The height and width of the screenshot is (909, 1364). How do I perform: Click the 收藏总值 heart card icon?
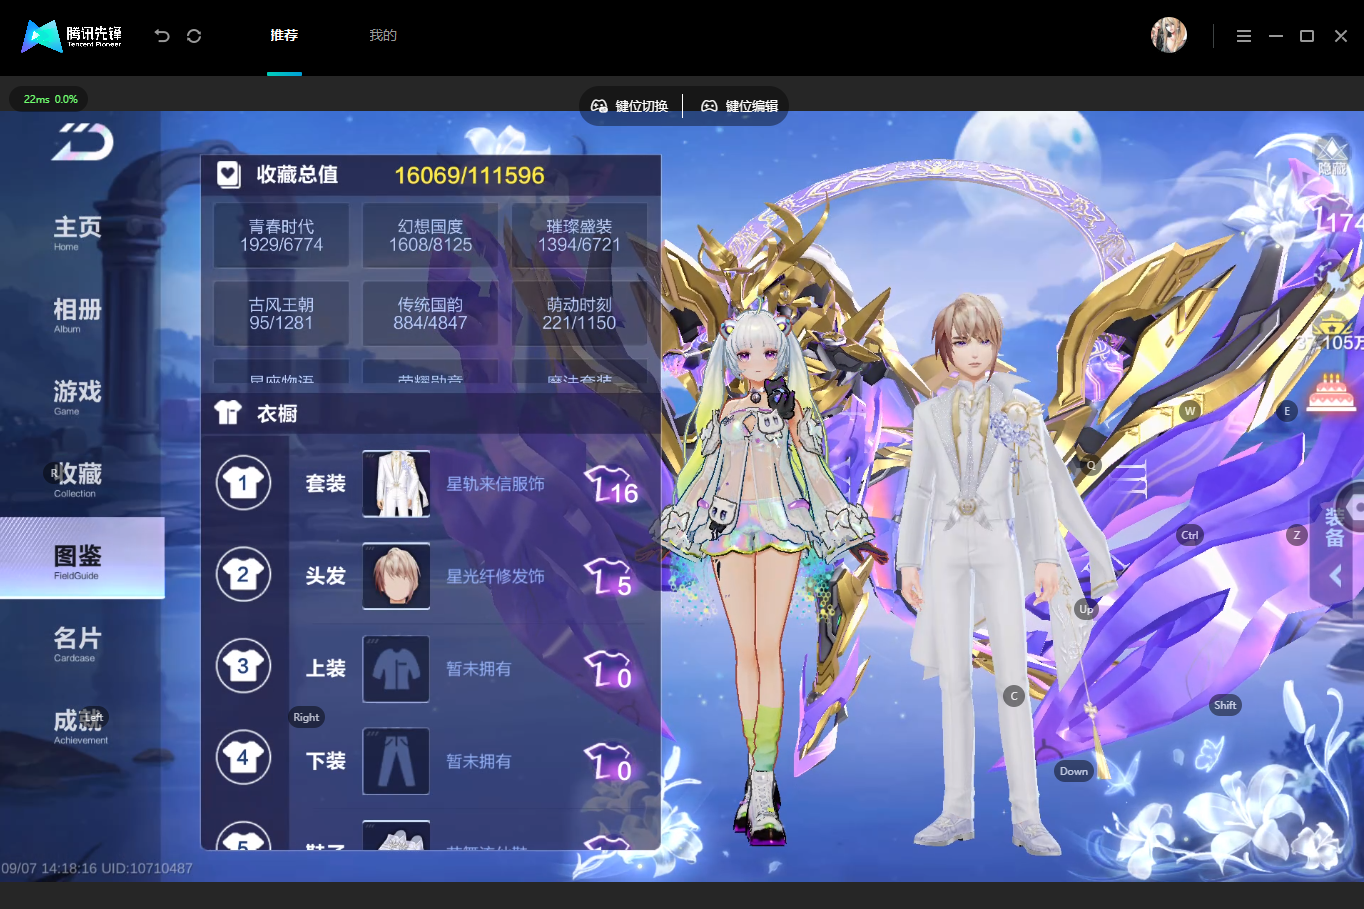229,175
